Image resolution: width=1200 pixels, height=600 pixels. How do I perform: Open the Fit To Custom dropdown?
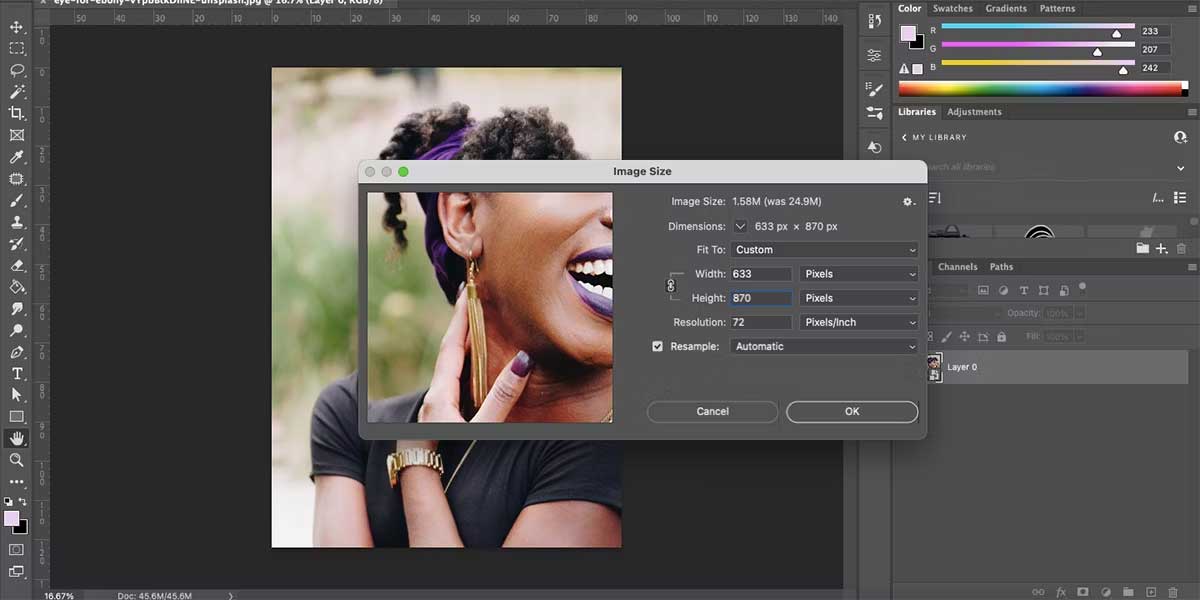pos(824,250)
